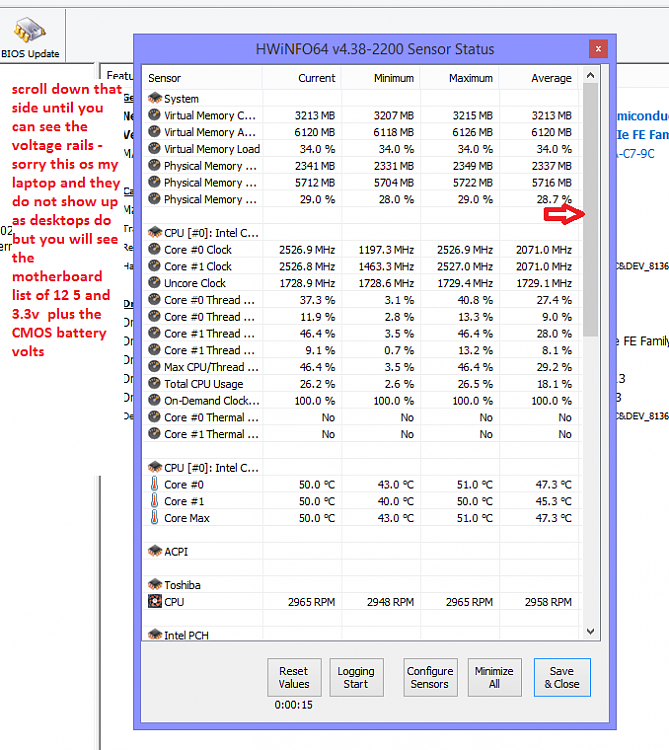Image resolution: width=669 pixels, height=750 pixels.
Task: Click the Core #1 temperature thermometer icon
Action: pos(154,500)
